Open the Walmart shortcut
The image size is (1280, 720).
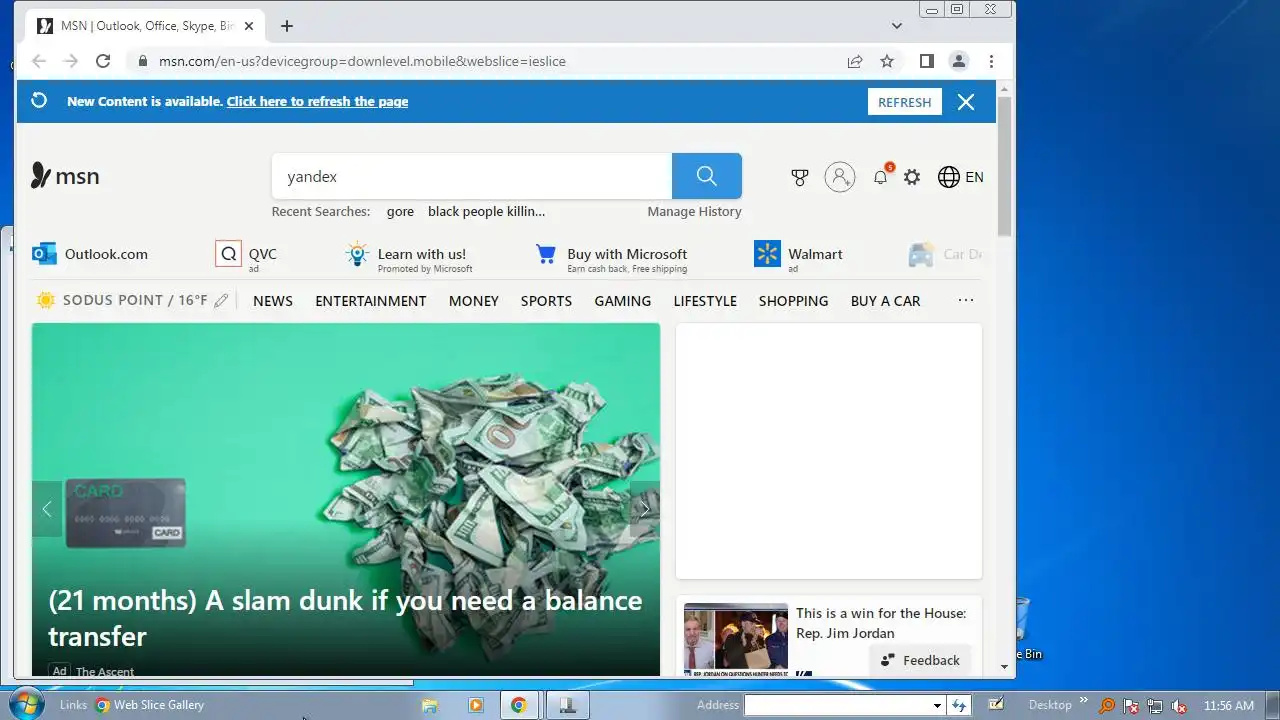799,256
